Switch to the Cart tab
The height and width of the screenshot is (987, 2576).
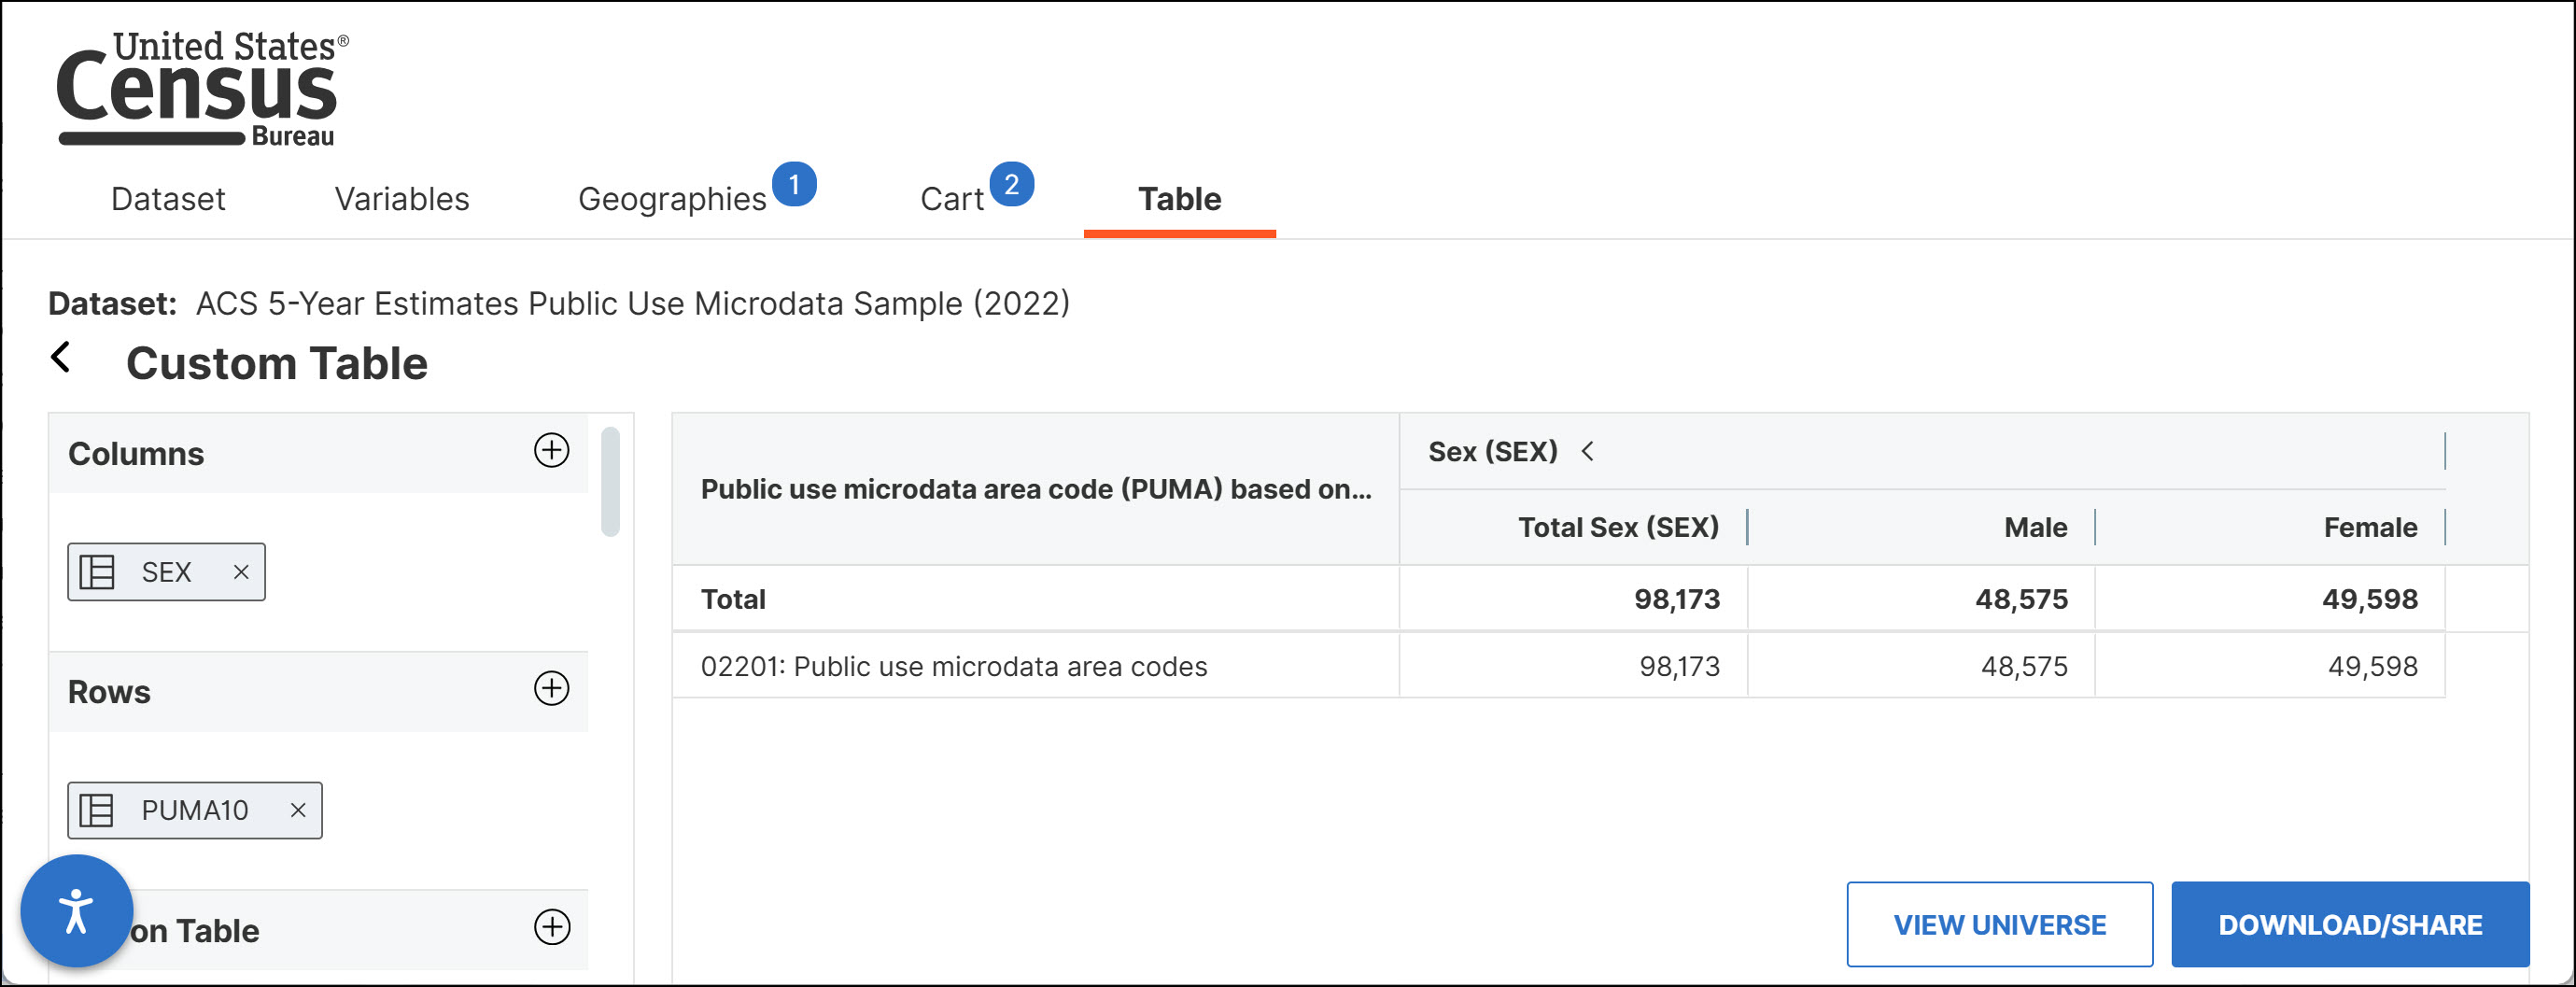pos(950,197)
